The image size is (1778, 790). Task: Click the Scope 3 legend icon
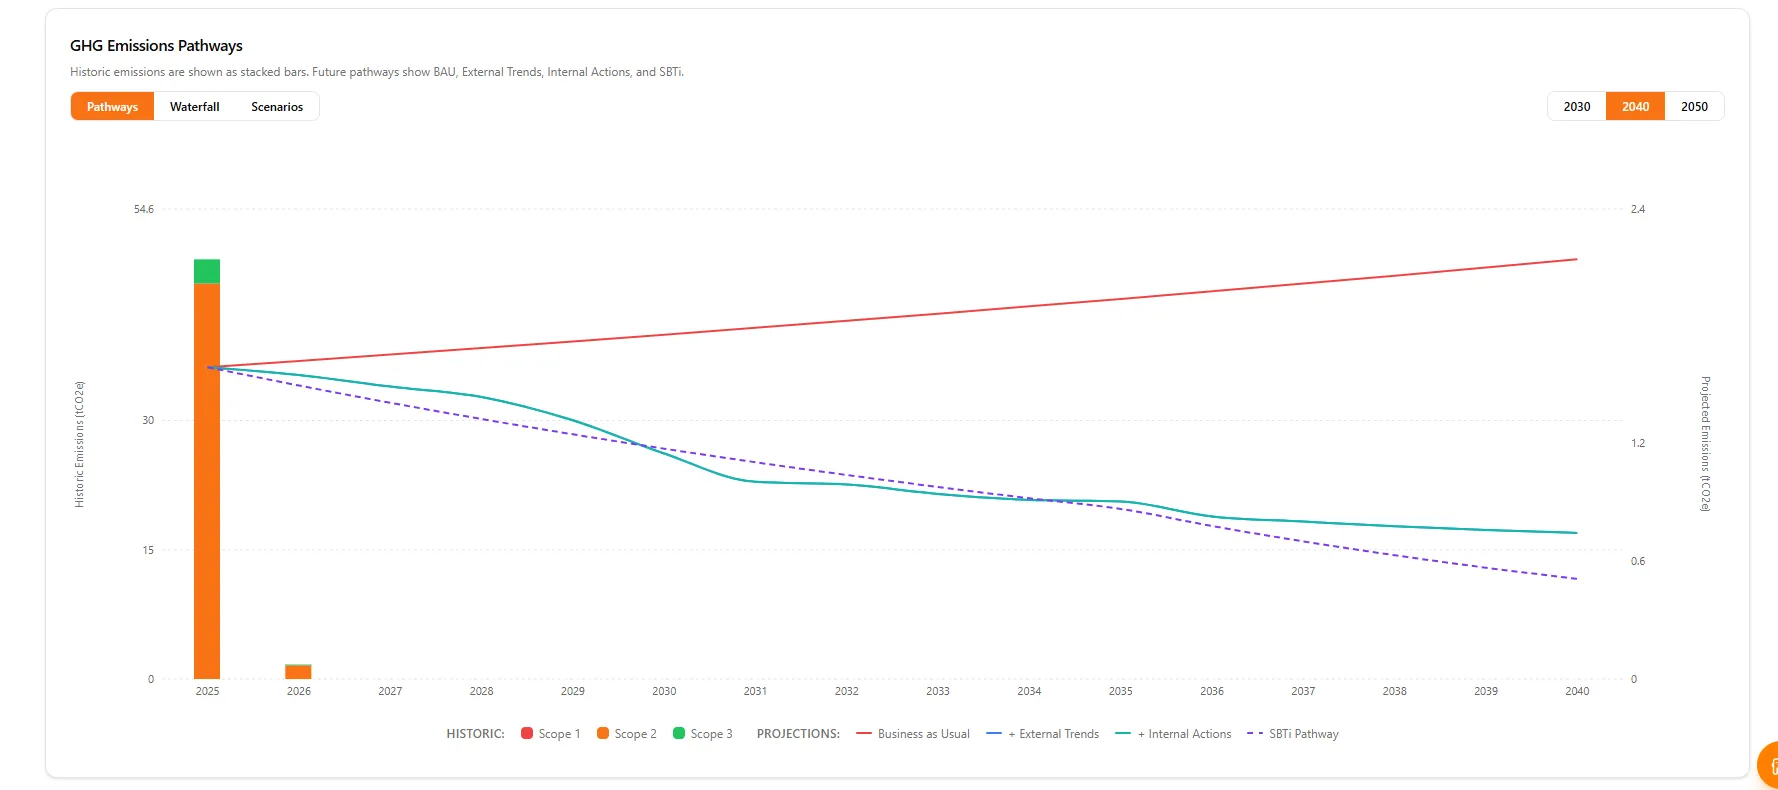(681, 733)
